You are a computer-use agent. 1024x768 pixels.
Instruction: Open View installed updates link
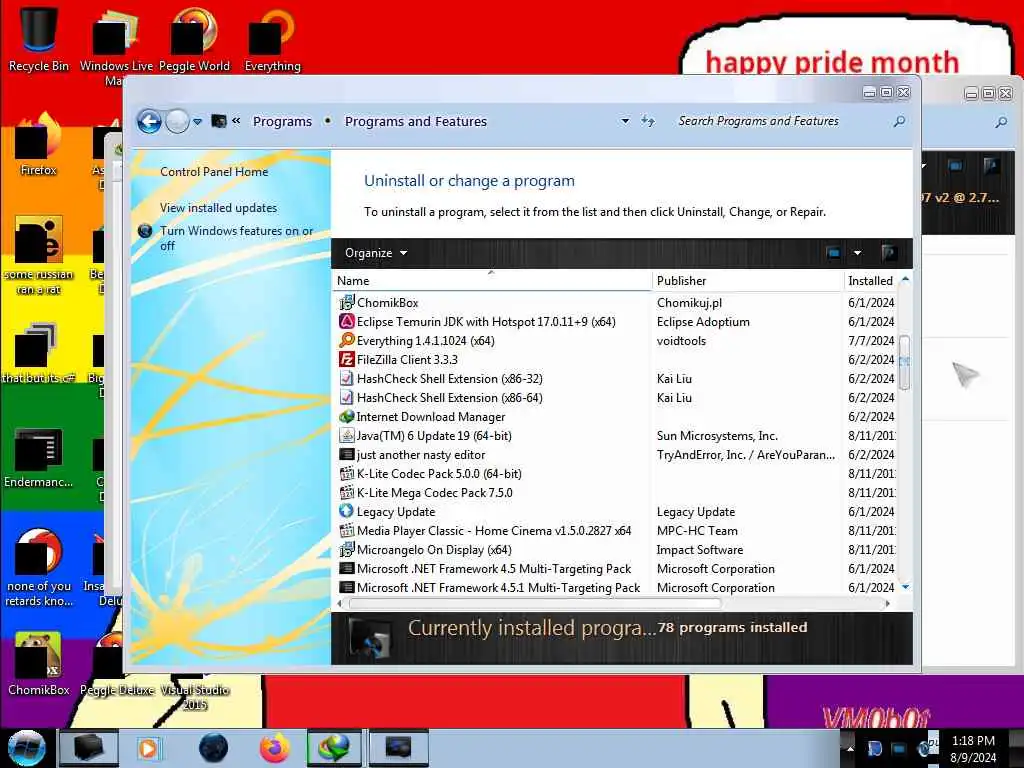218,208
